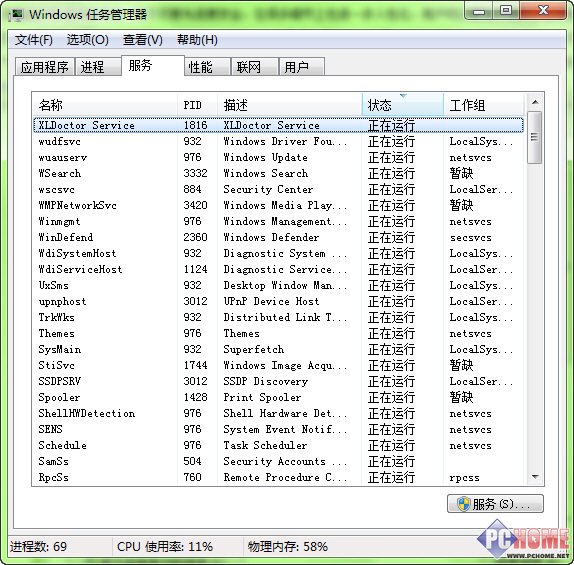Select the wuauserv service row
This screenshot has width=574, height=565.
point(278,157)
